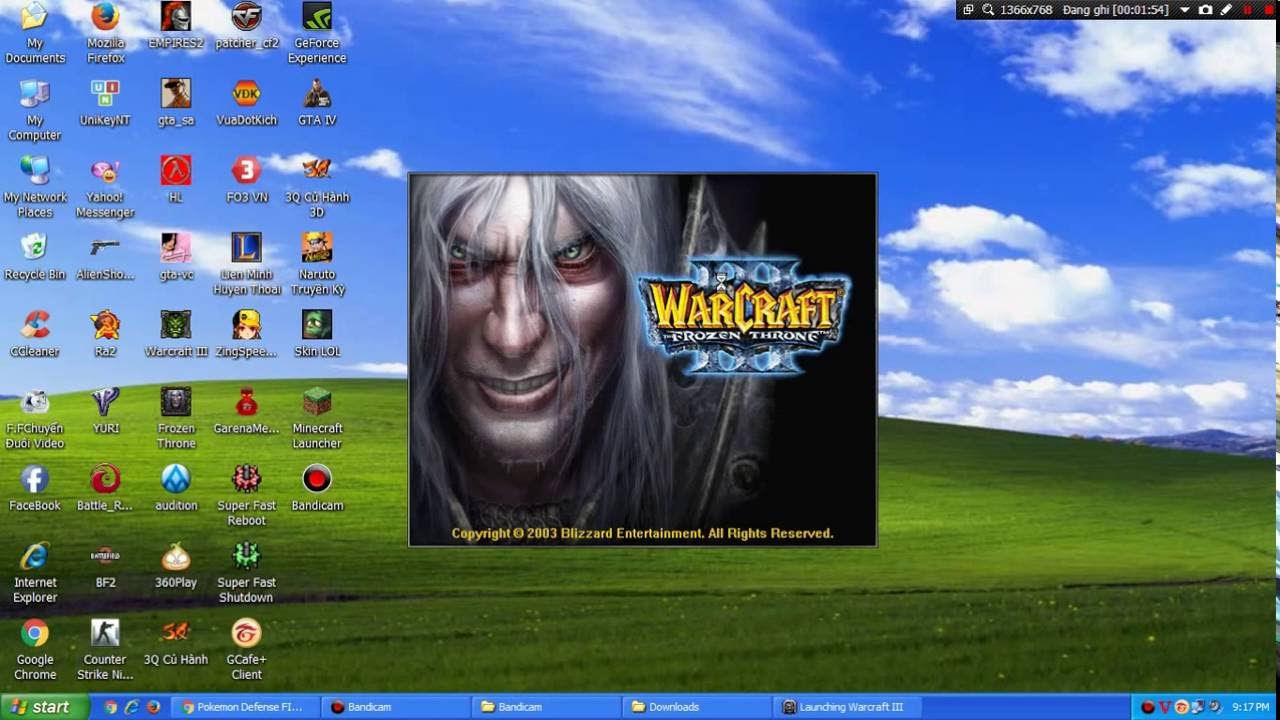The height and width of the screenshot is (720, 1280).
Task: Select the gta-vc desktop icon
Action: coord(176,257)
